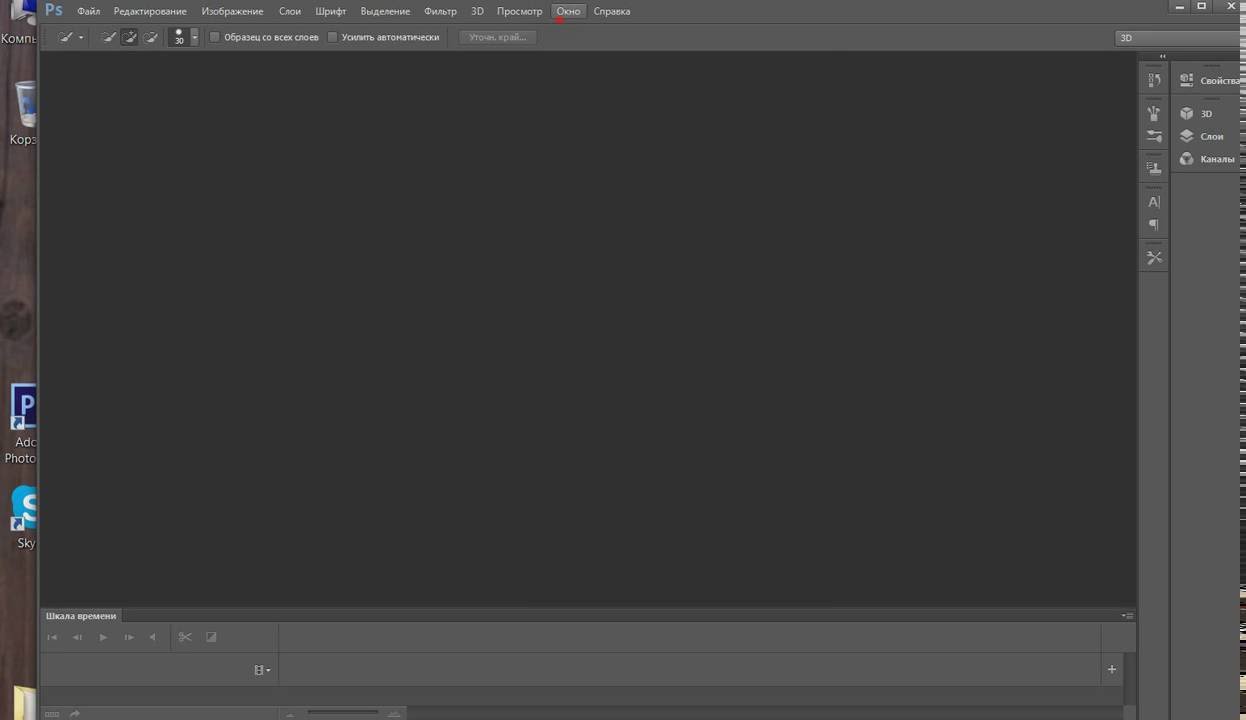Open the Brush presets panel icon
Image resolution: width=1246 pixels, height=720 pixels.
click(1154, 113)
